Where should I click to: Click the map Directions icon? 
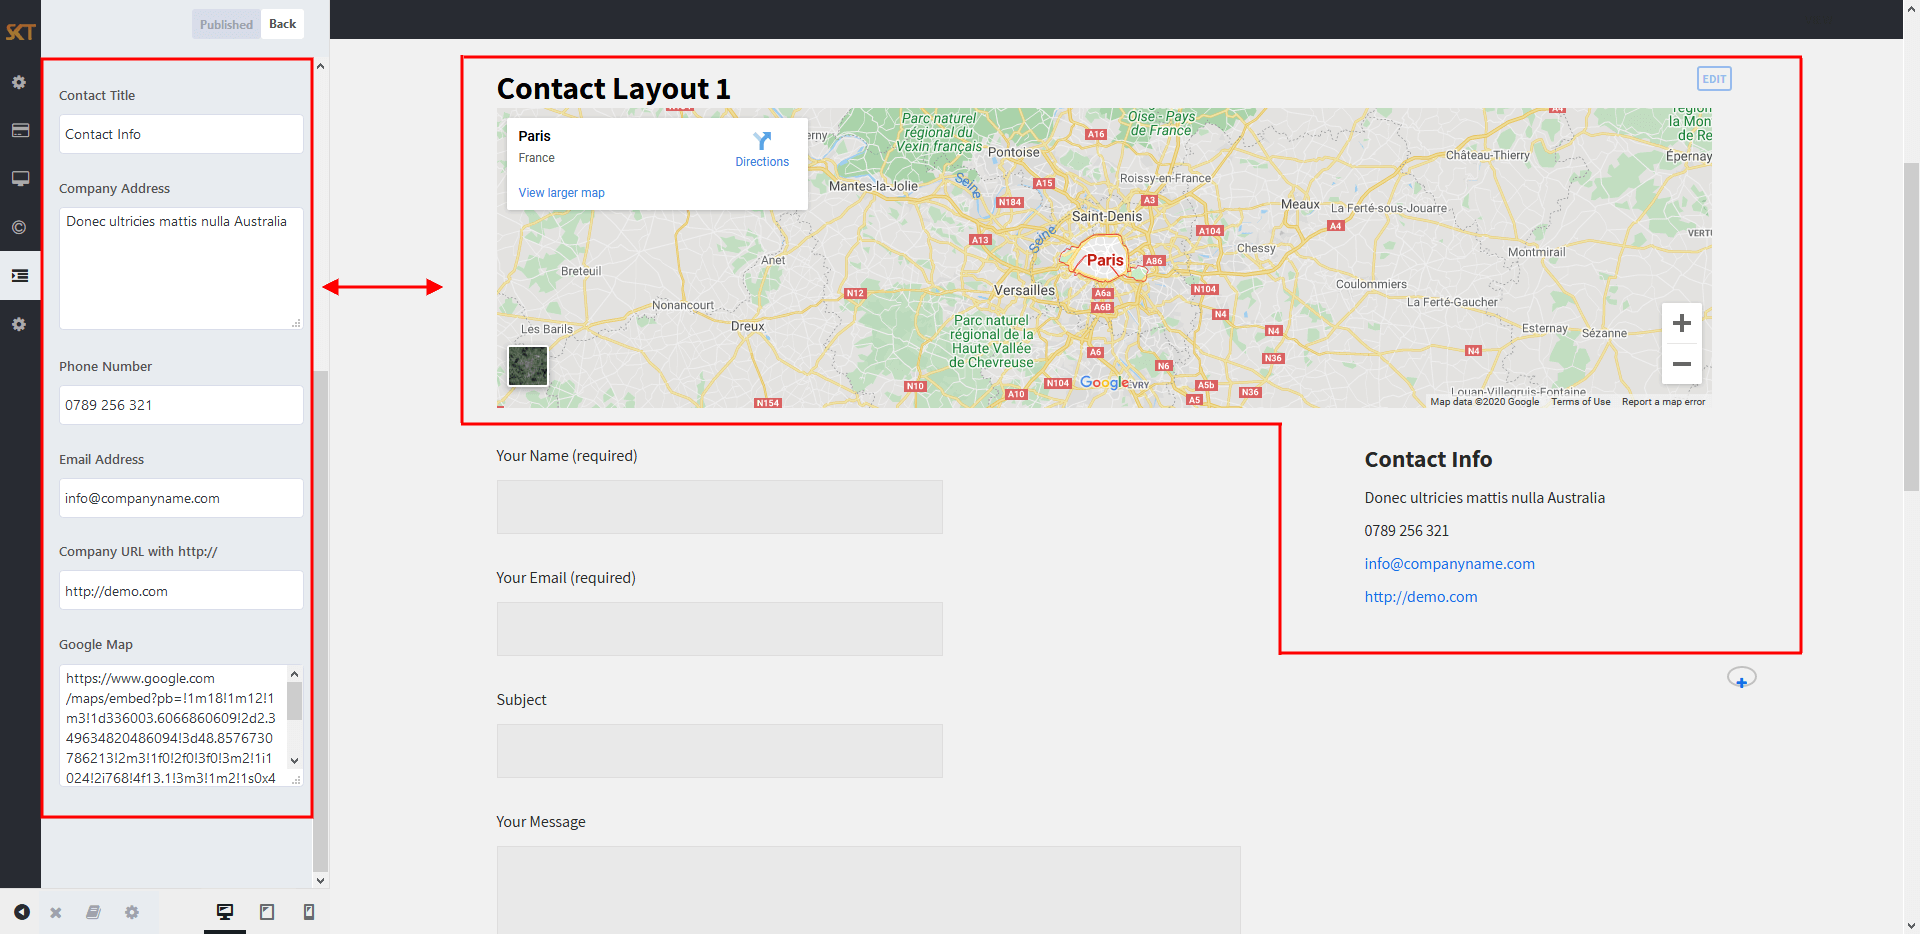click(x=762, y=141)
